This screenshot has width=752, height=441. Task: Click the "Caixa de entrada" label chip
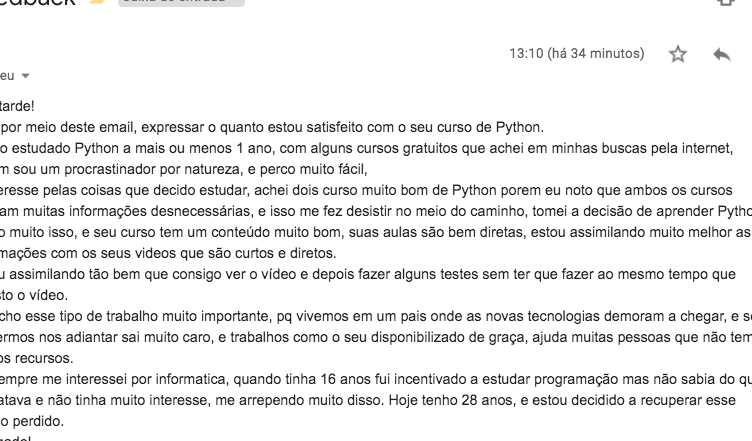(181, 2)
